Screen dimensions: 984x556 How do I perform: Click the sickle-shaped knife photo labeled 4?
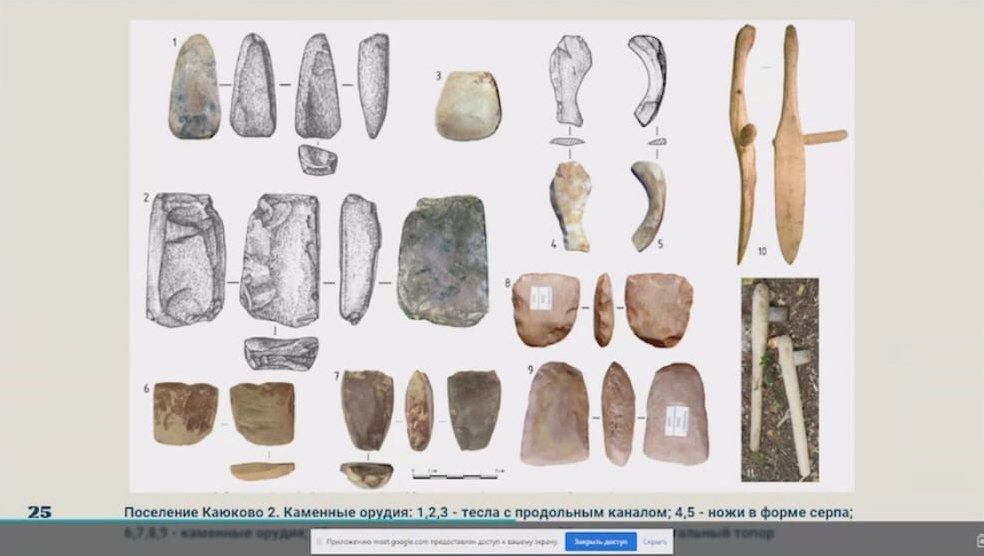tap(570, 206)
